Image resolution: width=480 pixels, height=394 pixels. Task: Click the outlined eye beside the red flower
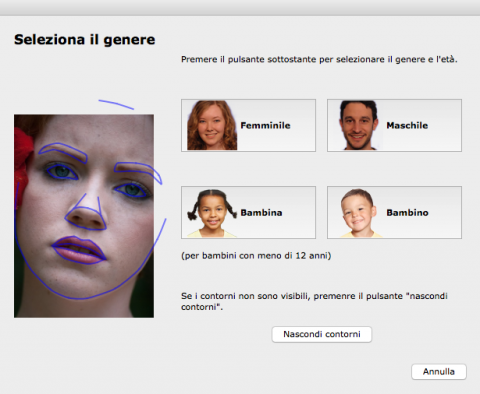(62, 171)
